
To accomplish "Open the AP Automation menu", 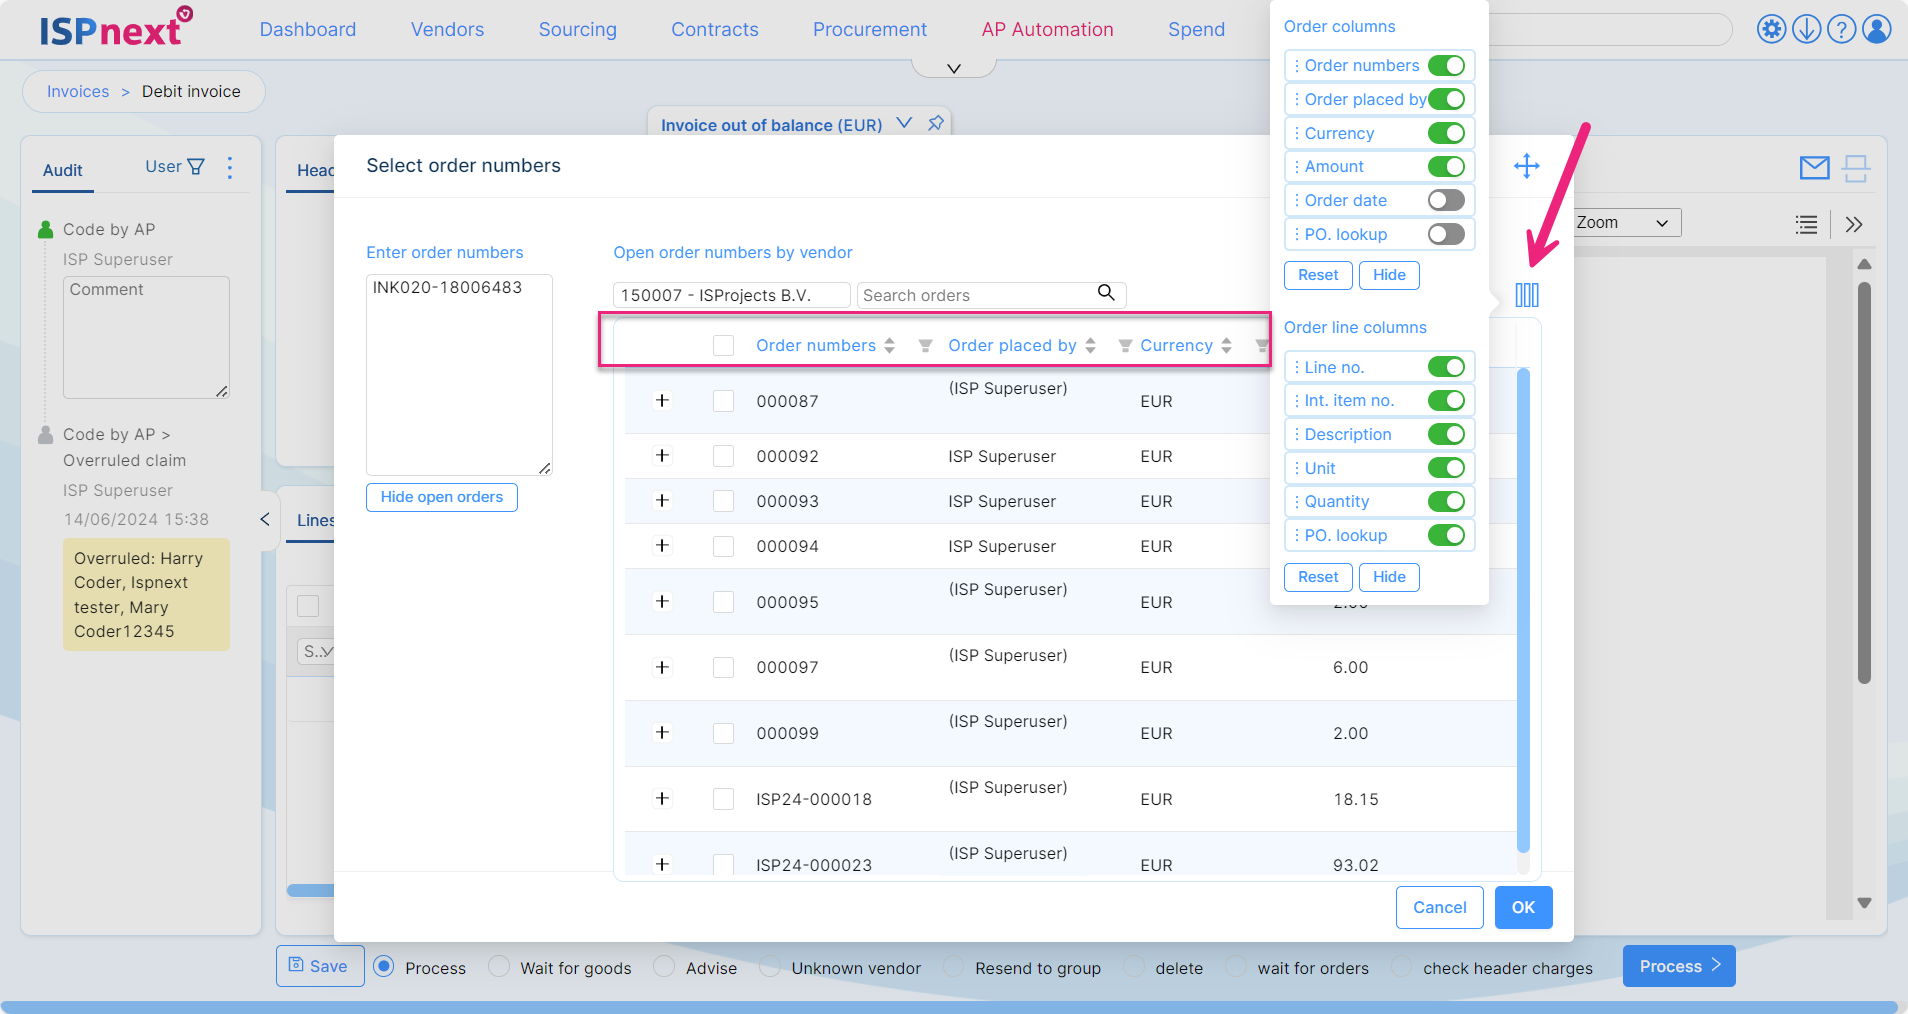I will [x=1047, y=30].
